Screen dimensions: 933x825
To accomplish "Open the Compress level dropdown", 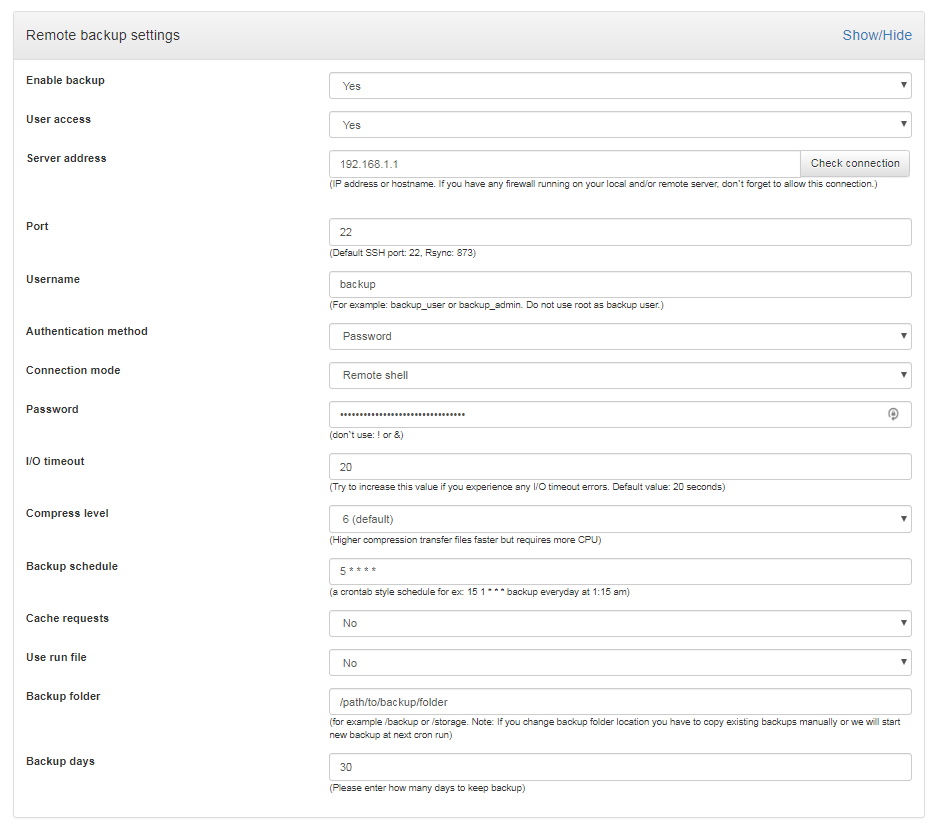I will [x=620, y=519].
